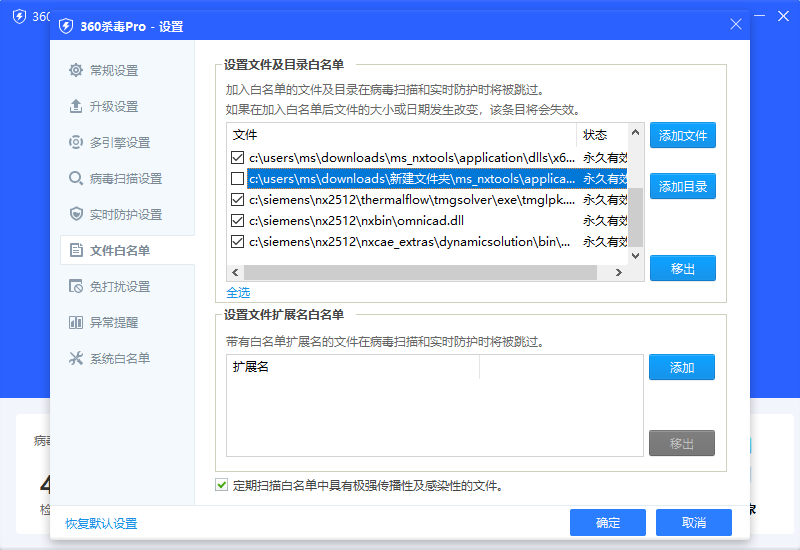Click the 文件 column header
Viewport: 800px width, 550px height.
coord(402,135)
